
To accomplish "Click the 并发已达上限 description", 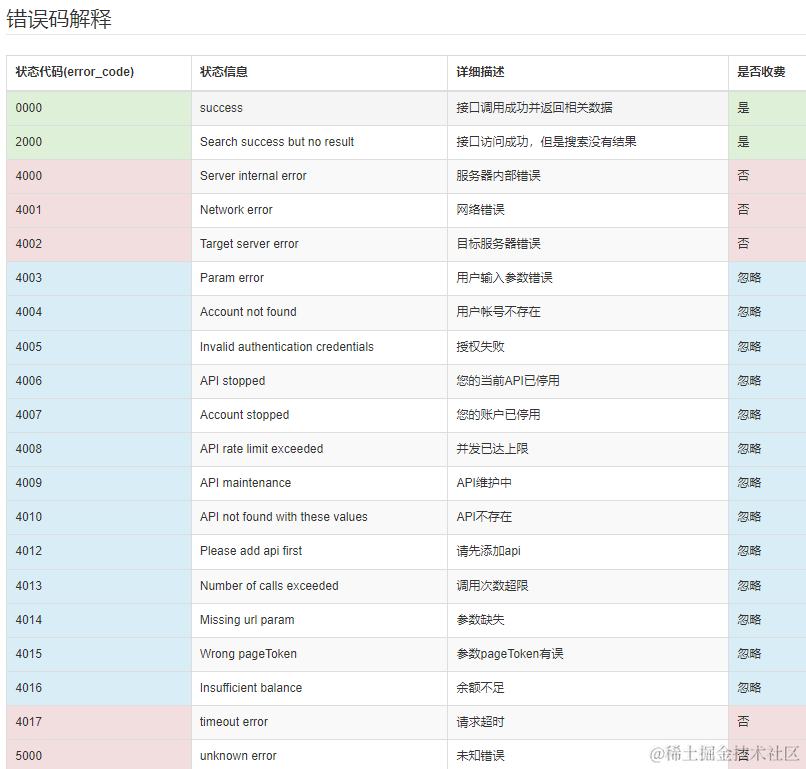I will click(x=492, y=448).
